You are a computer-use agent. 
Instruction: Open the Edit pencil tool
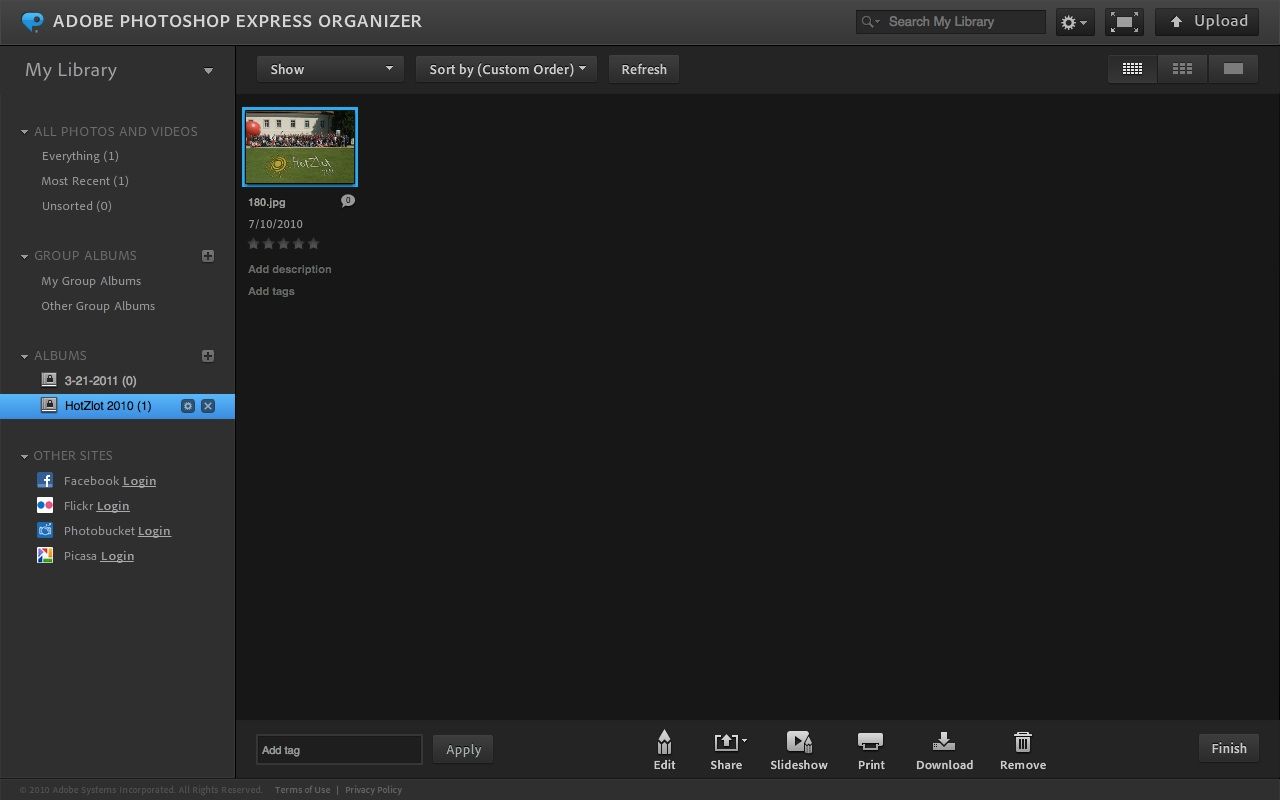point(664,750)
